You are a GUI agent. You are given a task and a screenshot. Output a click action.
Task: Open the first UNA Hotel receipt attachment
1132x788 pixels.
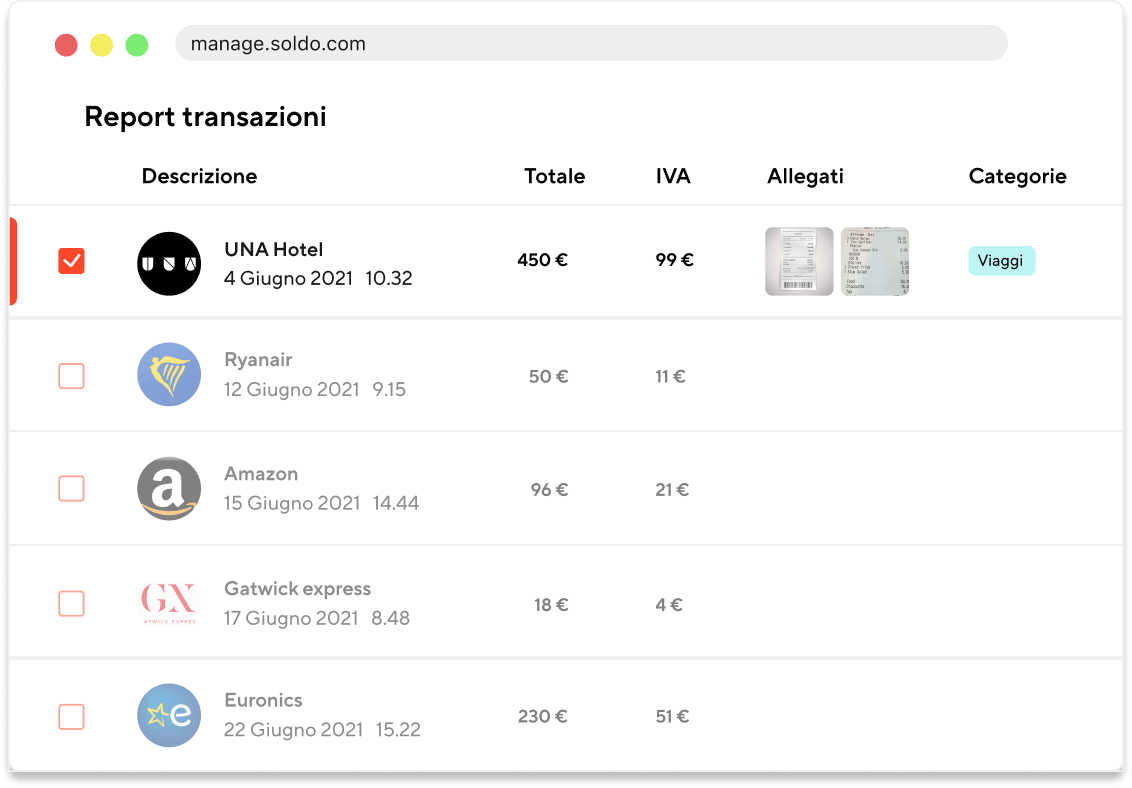(798, 262)
